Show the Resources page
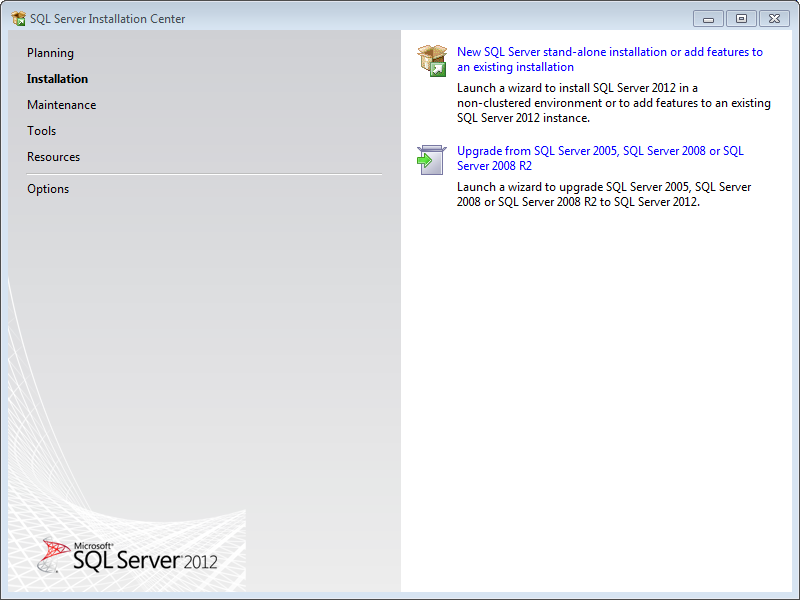This screenshot has width=800, height=600. (54, 157)
